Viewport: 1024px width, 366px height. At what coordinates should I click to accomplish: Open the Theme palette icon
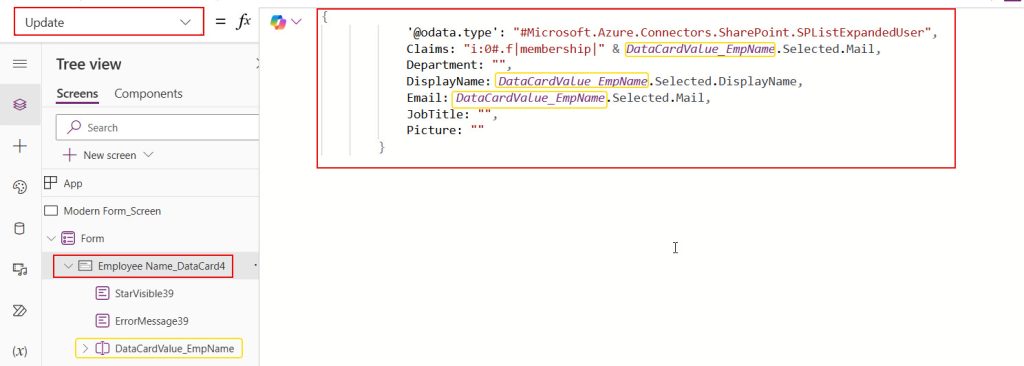20,188
